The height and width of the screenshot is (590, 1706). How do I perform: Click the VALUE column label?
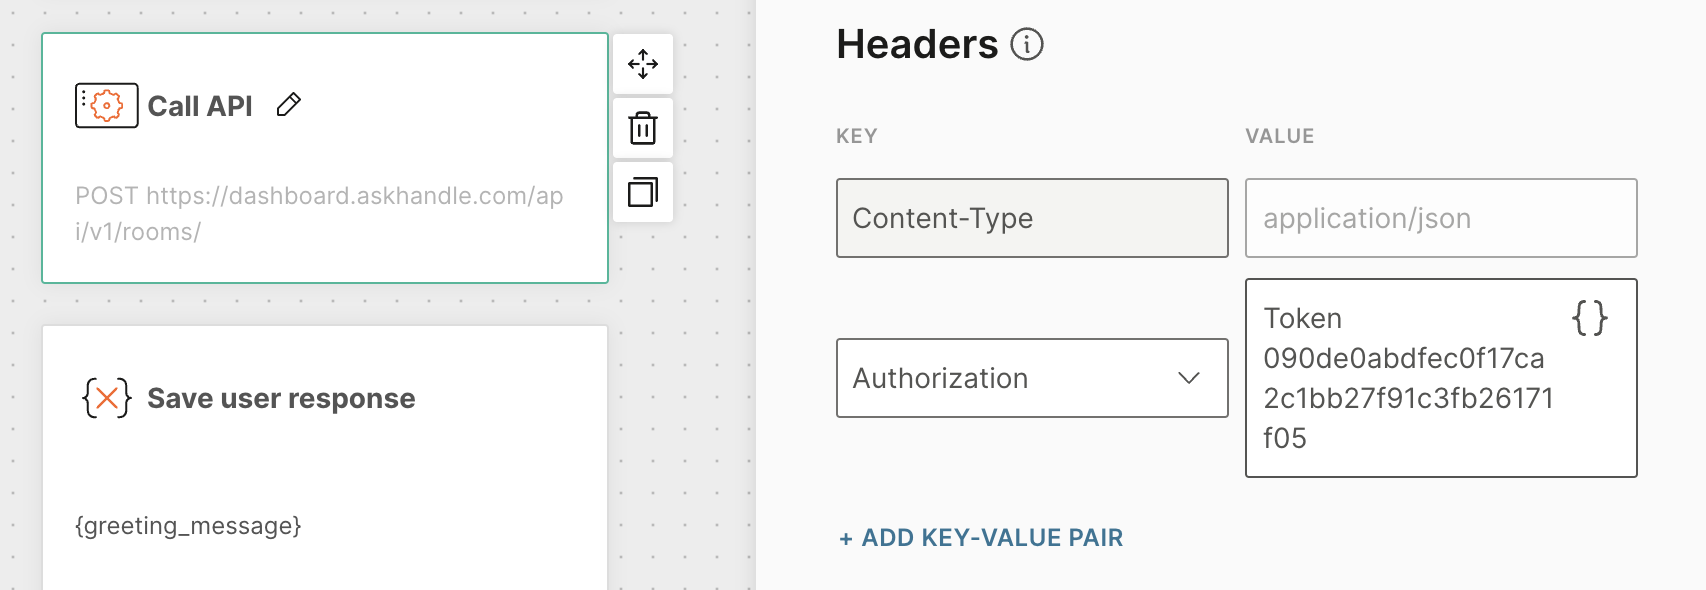point(1279,136)
